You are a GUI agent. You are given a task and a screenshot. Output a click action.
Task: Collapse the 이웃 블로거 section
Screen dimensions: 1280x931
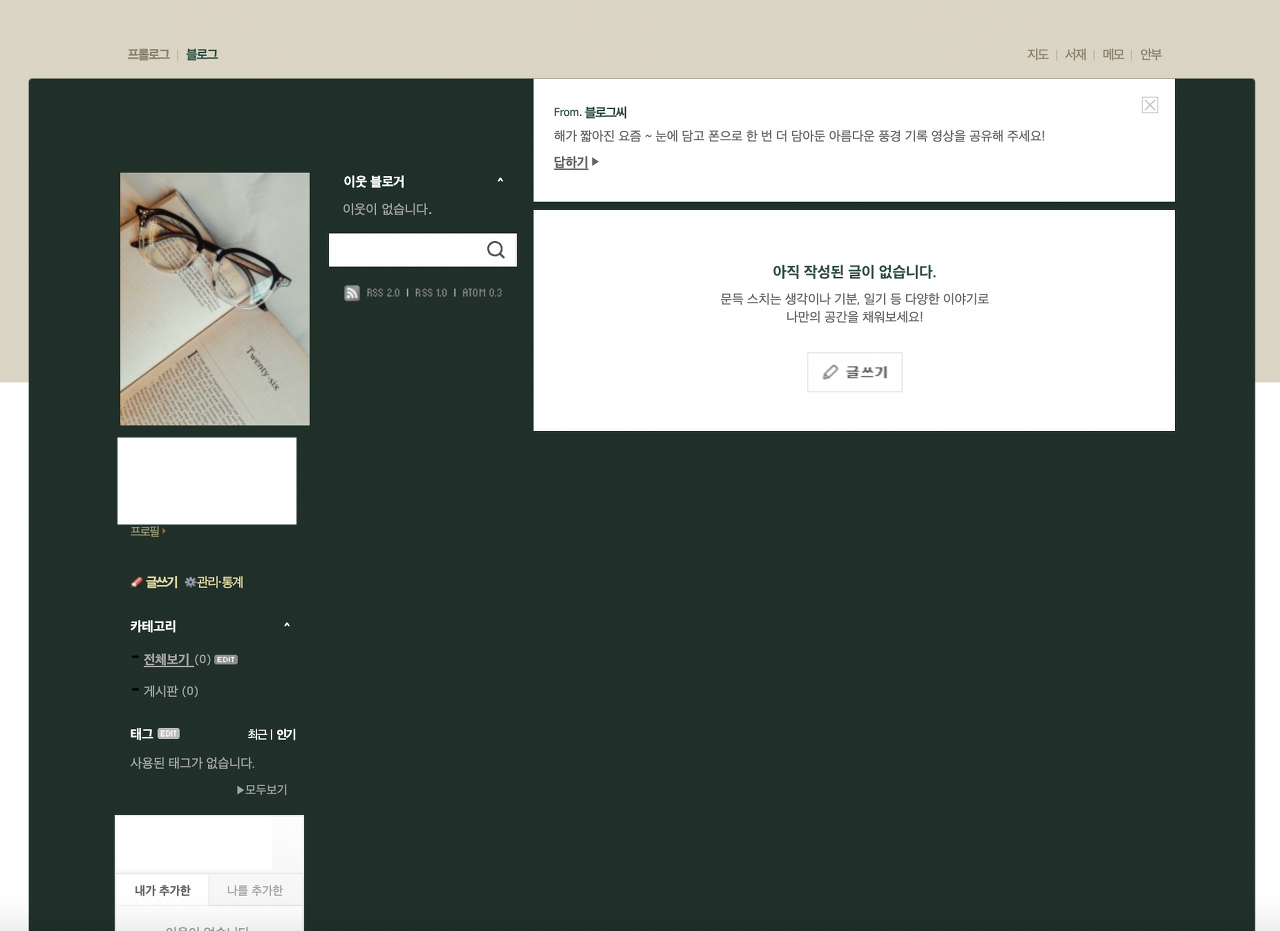pyautogui.click(x=500, y=182)
